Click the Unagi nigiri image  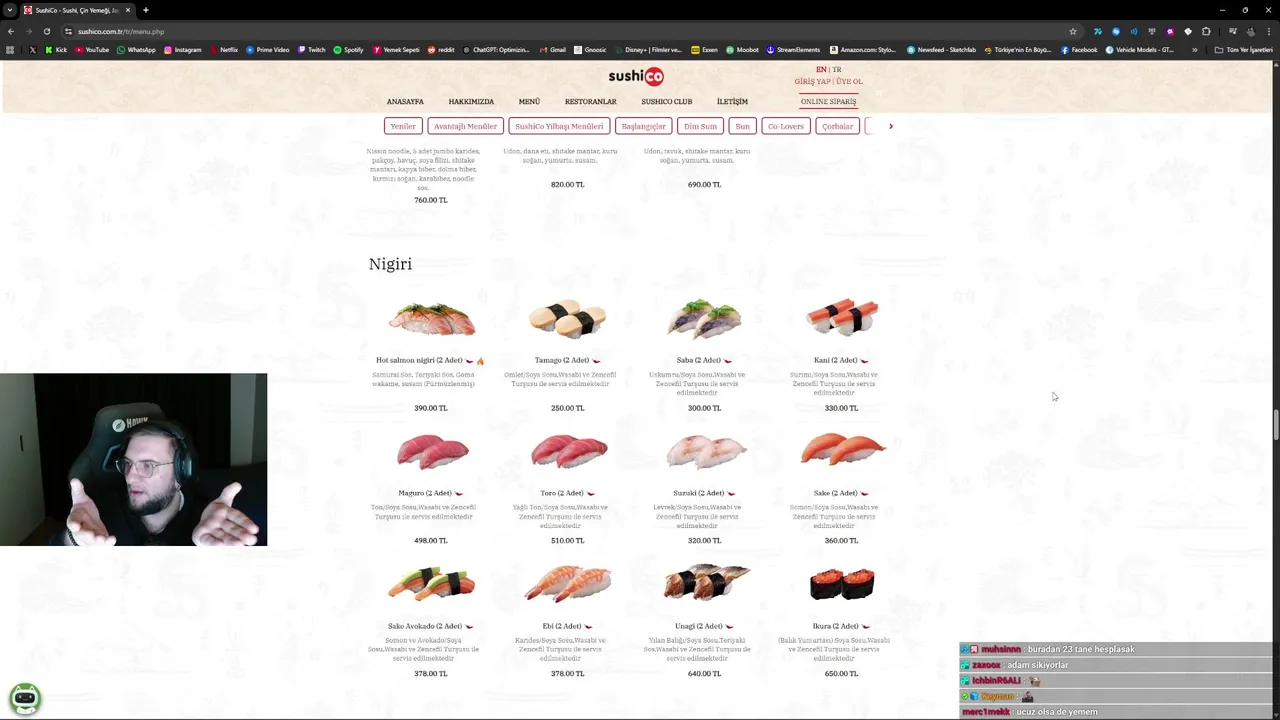(705, 583)
